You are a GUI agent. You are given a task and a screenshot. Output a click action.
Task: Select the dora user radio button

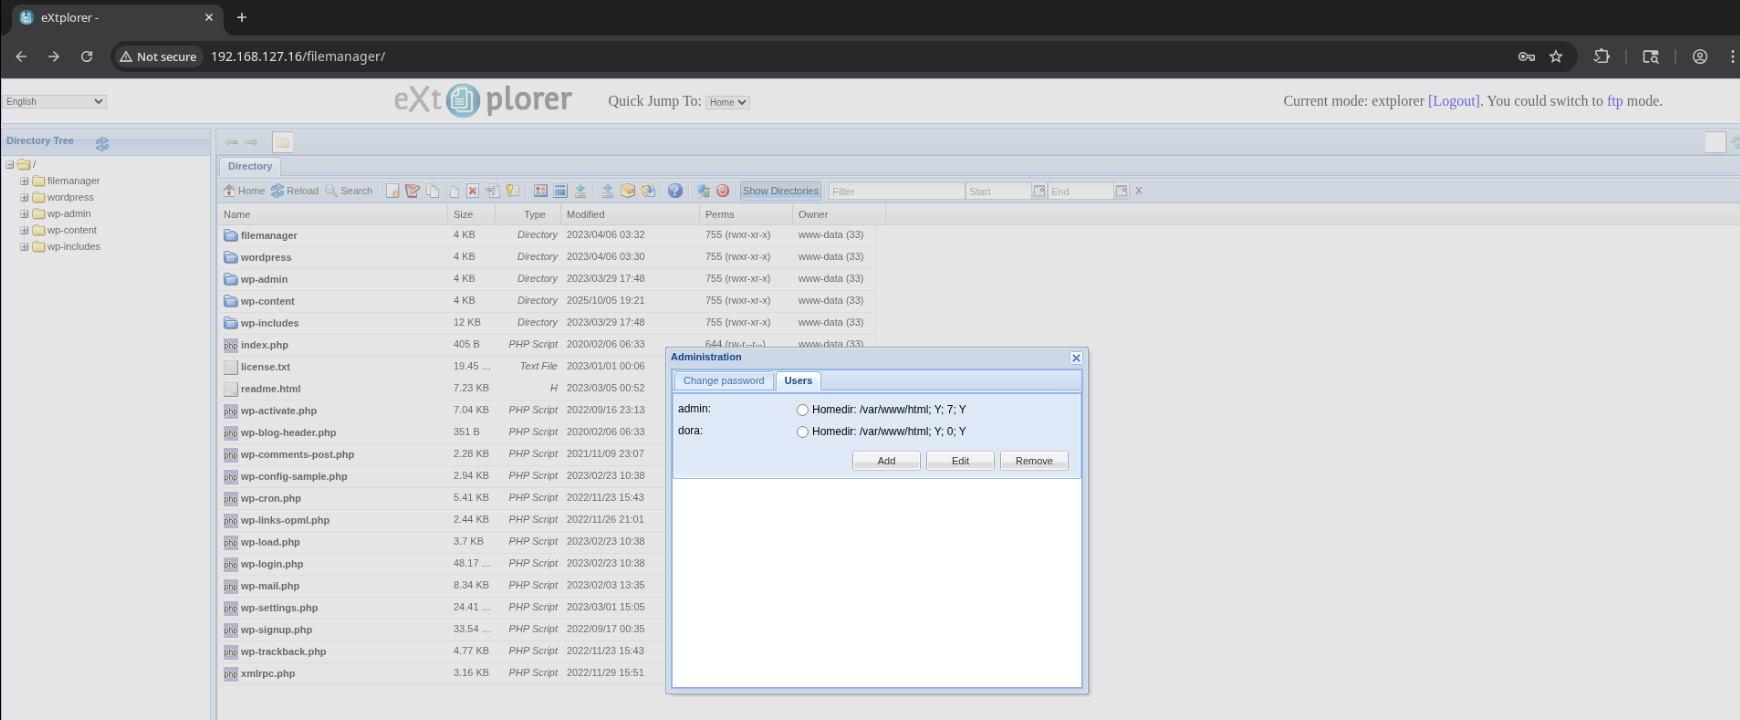[802, 432]
